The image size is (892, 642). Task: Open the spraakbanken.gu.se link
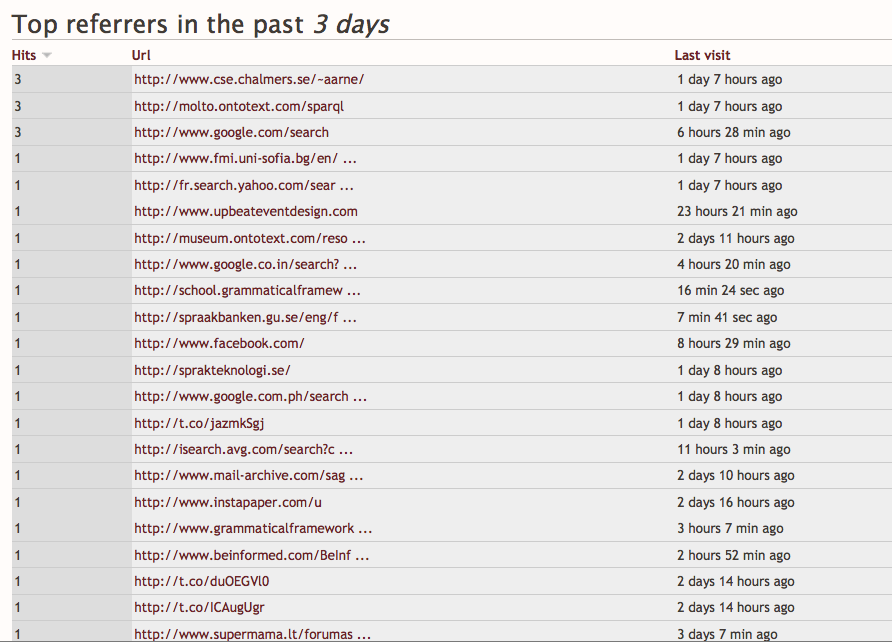coord(245,317)
